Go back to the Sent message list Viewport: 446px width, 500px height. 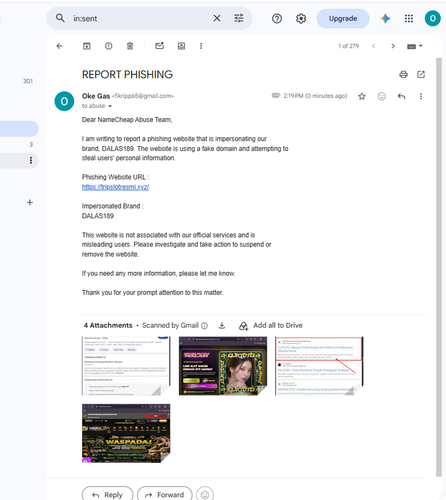coord(60,46)
